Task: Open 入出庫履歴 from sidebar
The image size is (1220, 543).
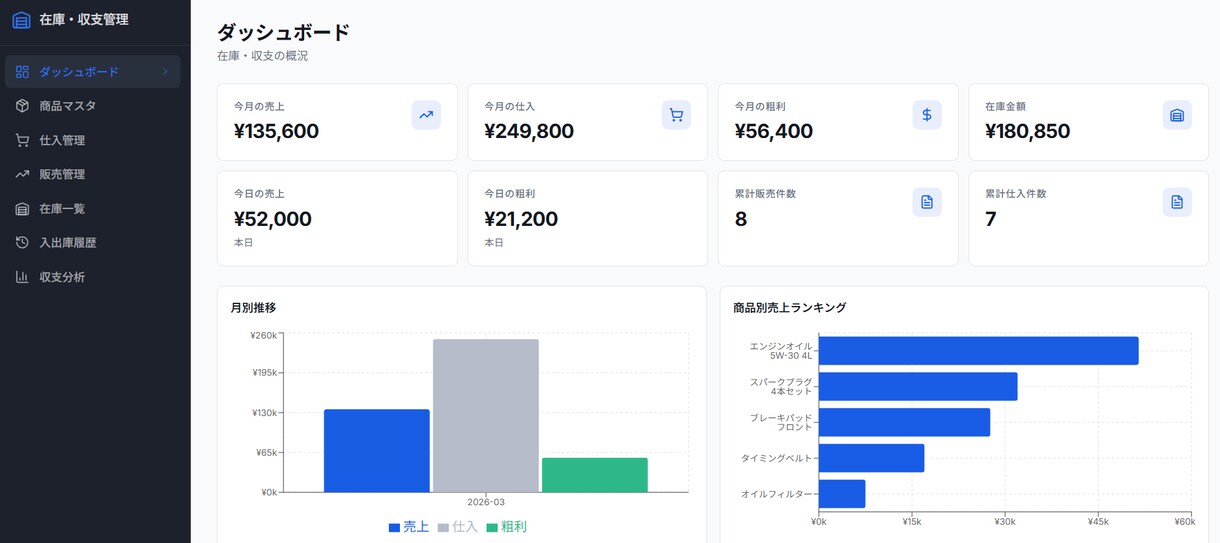Action: coord(93,243)
